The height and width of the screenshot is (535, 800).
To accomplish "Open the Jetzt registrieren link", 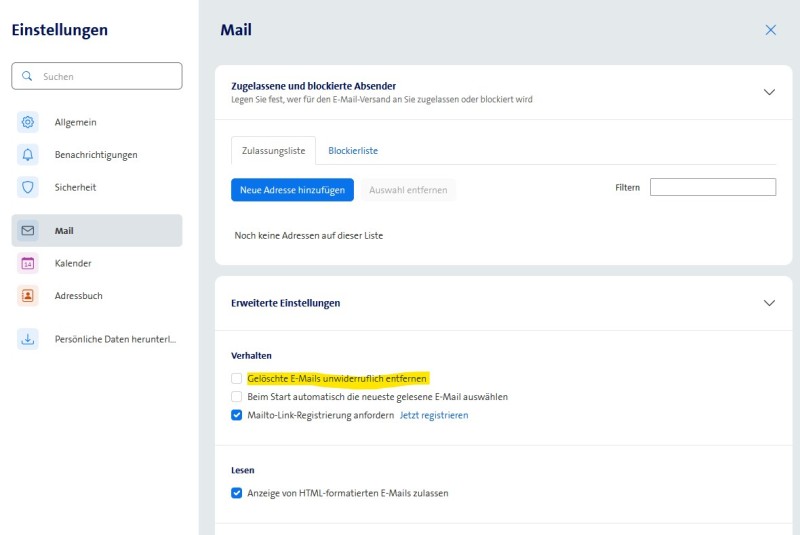I will (x=434, y=415).
